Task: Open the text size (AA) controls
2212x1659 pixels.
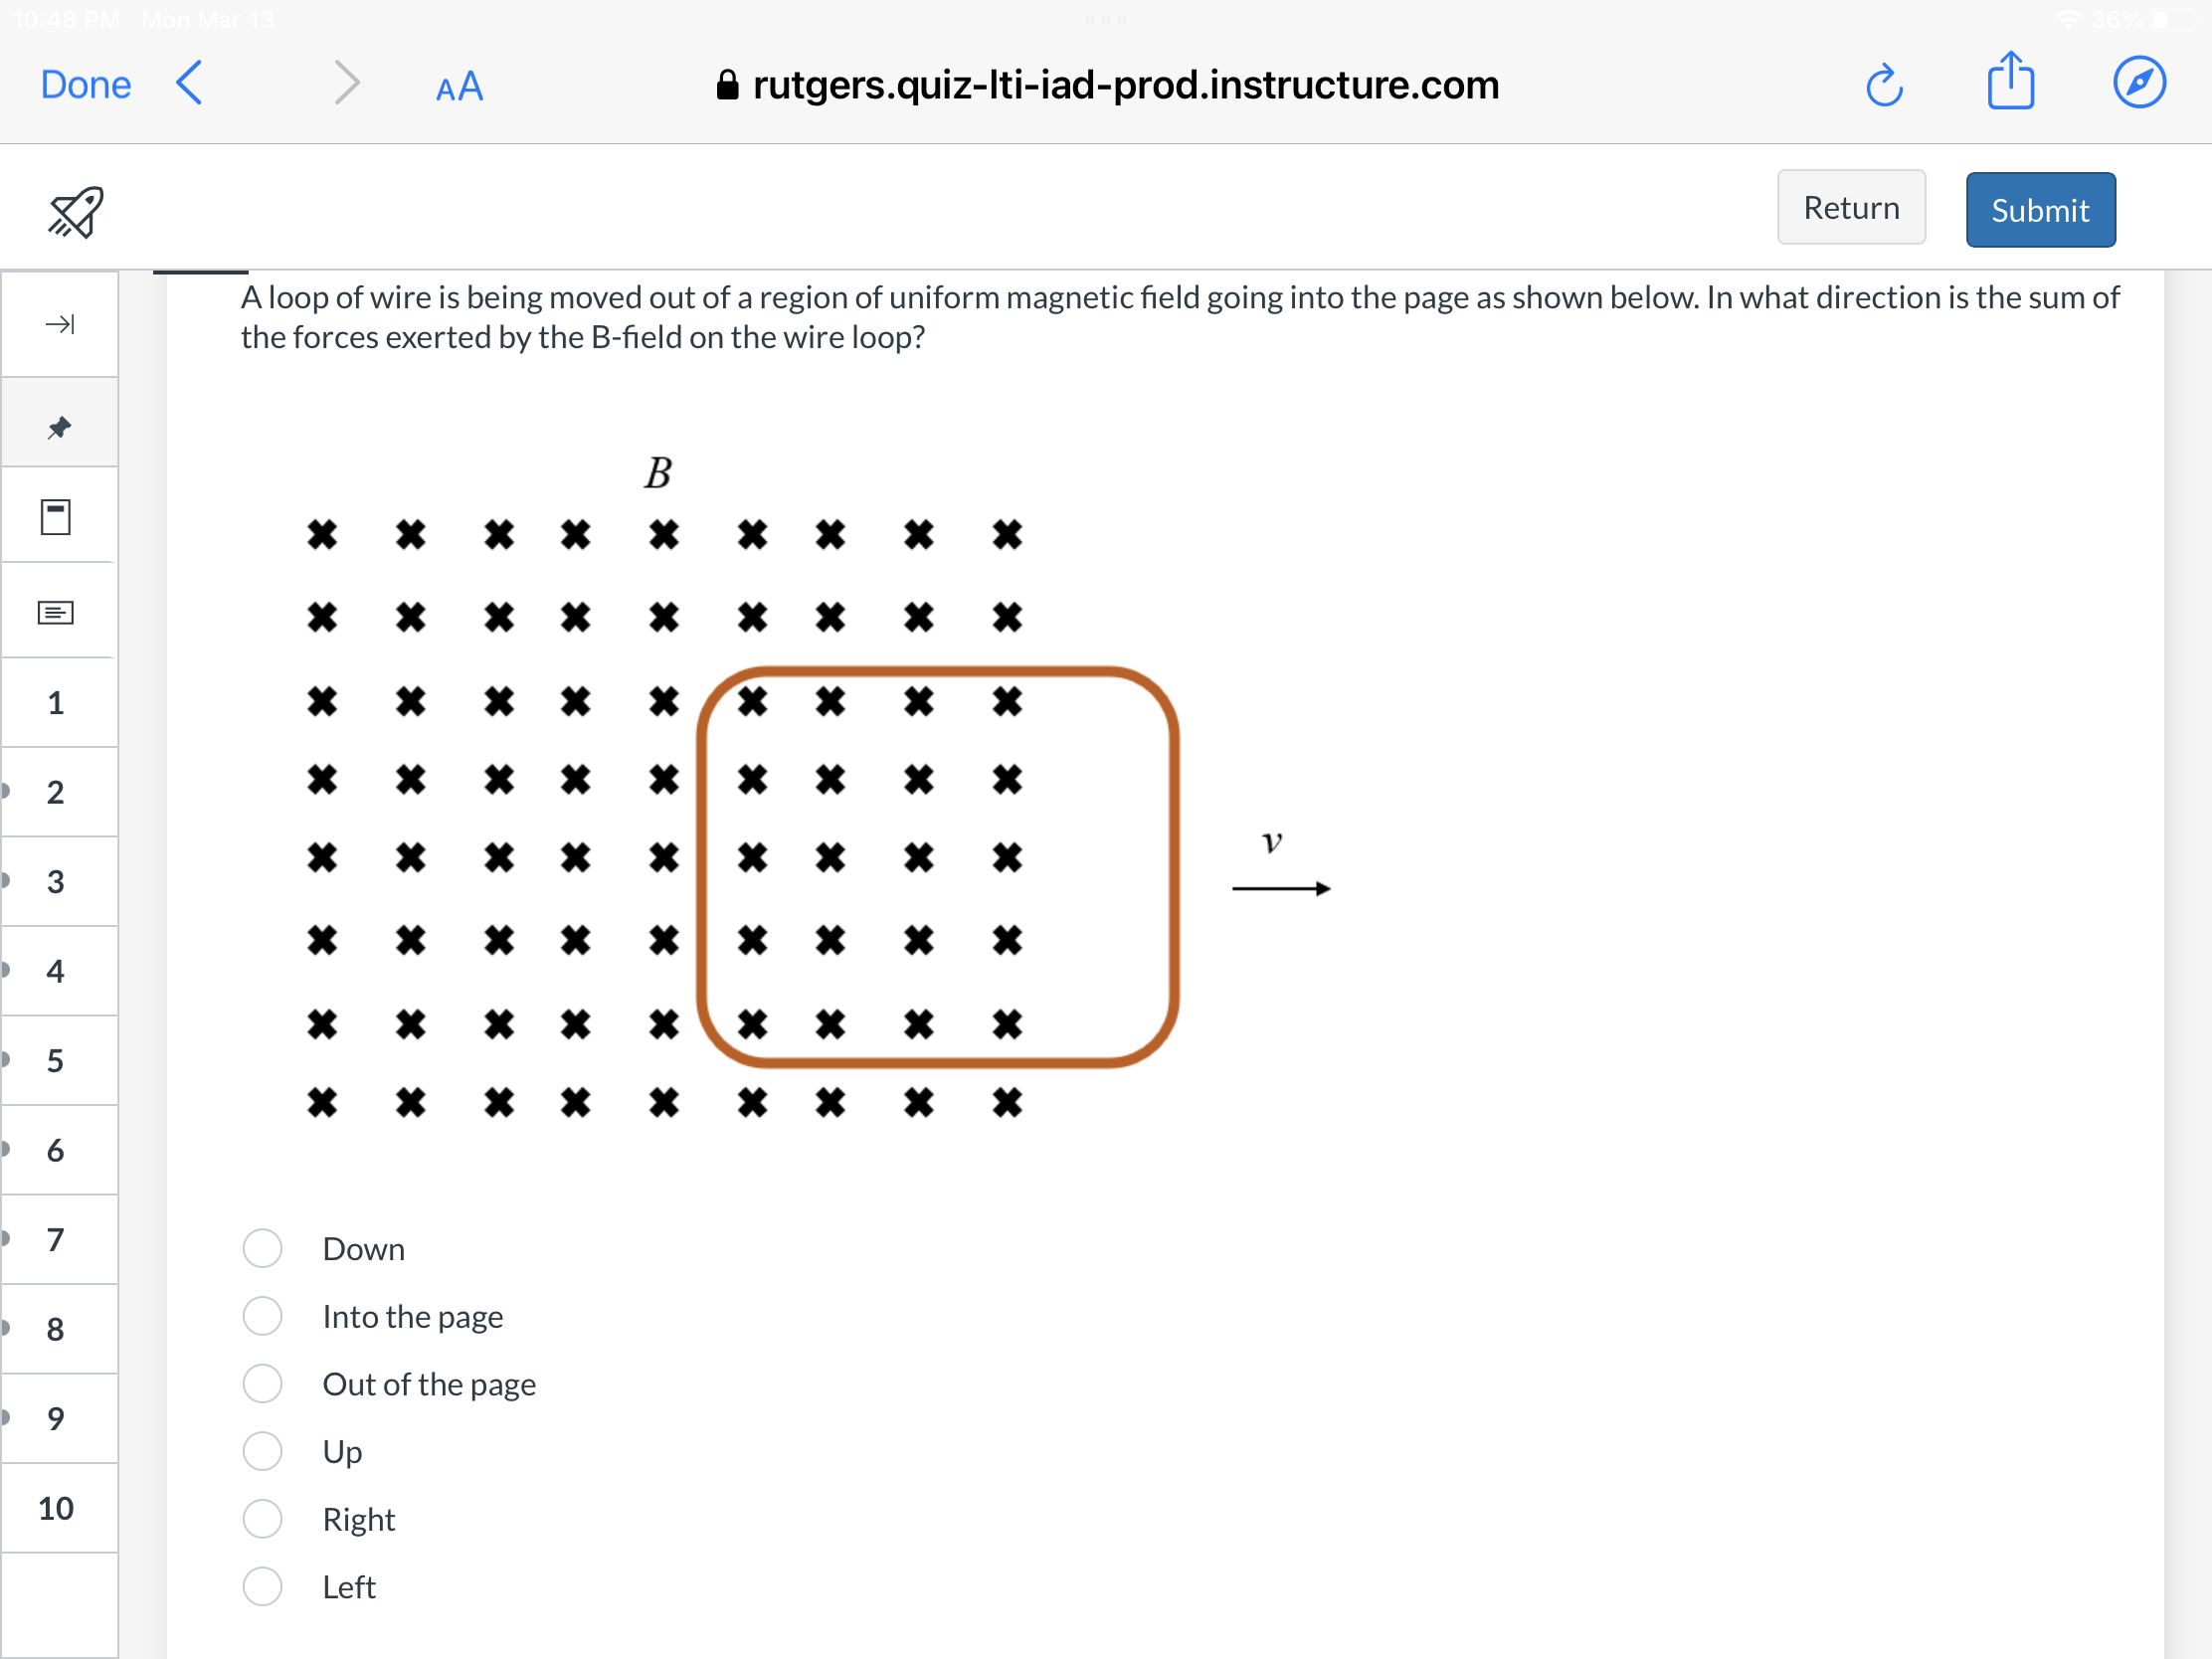Action: coord(459,86)
